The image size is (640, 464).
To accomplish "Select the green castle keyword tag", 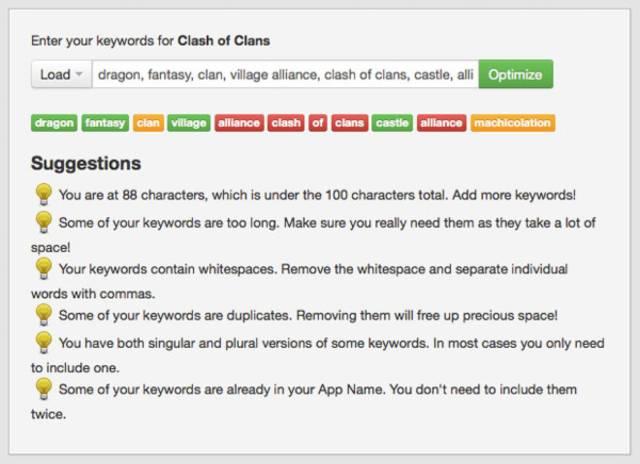I will 392,123.
